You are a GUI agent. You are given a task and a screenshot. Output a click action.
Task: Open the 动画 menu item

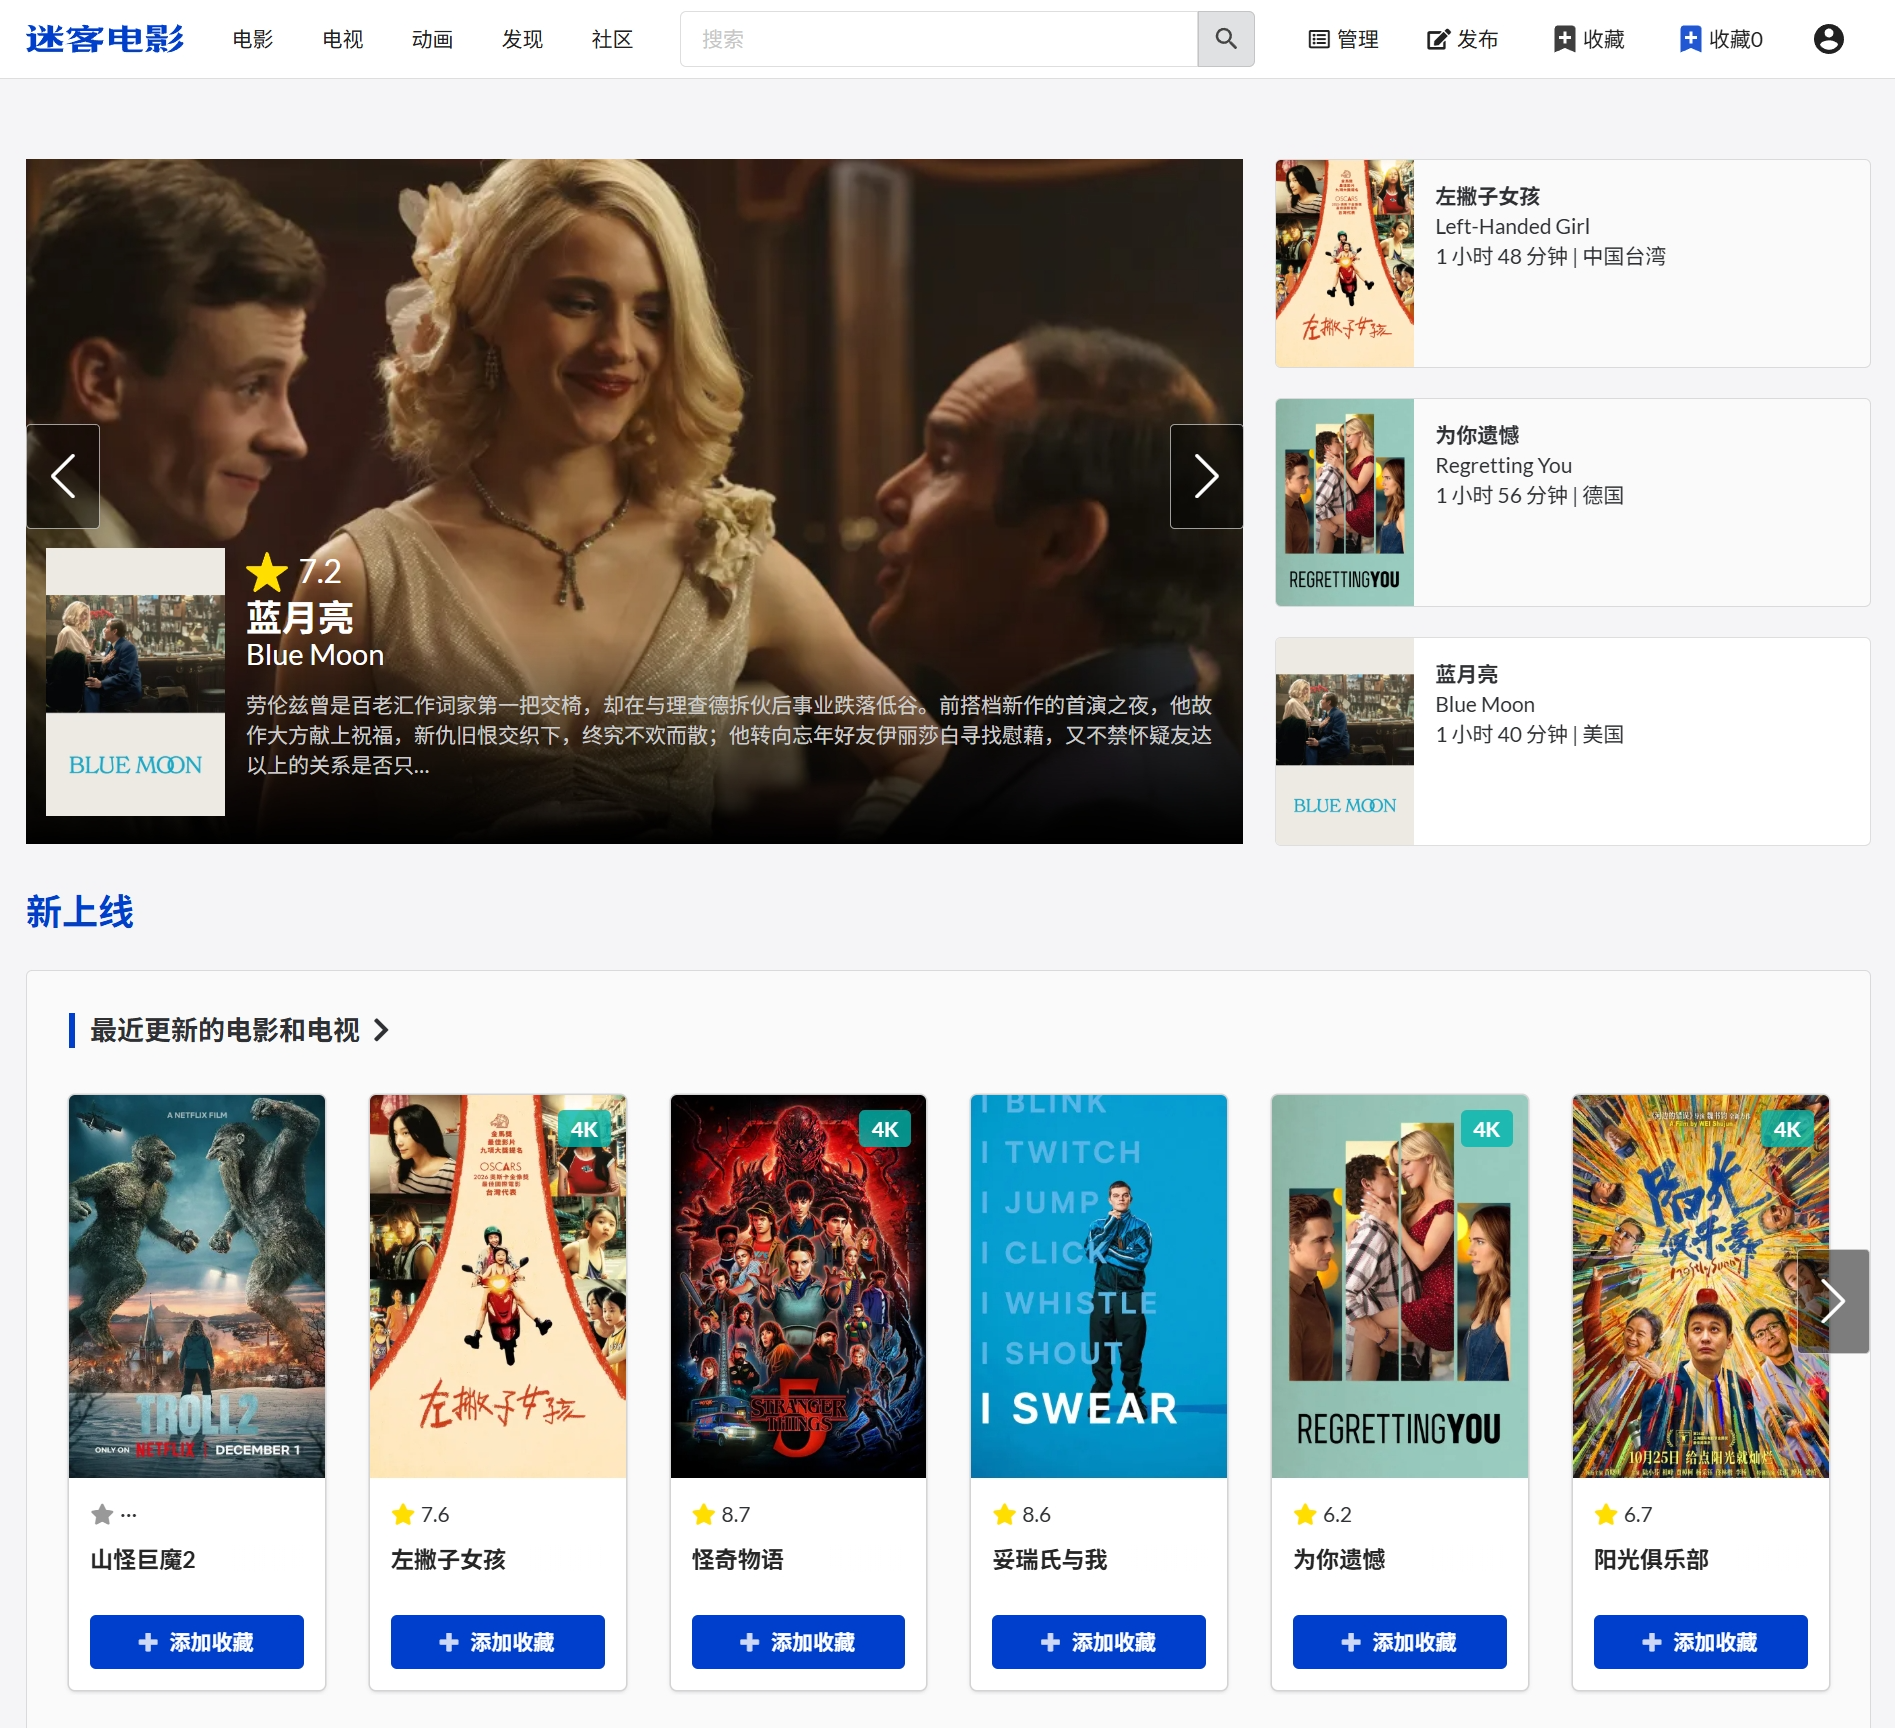[432, 39]
